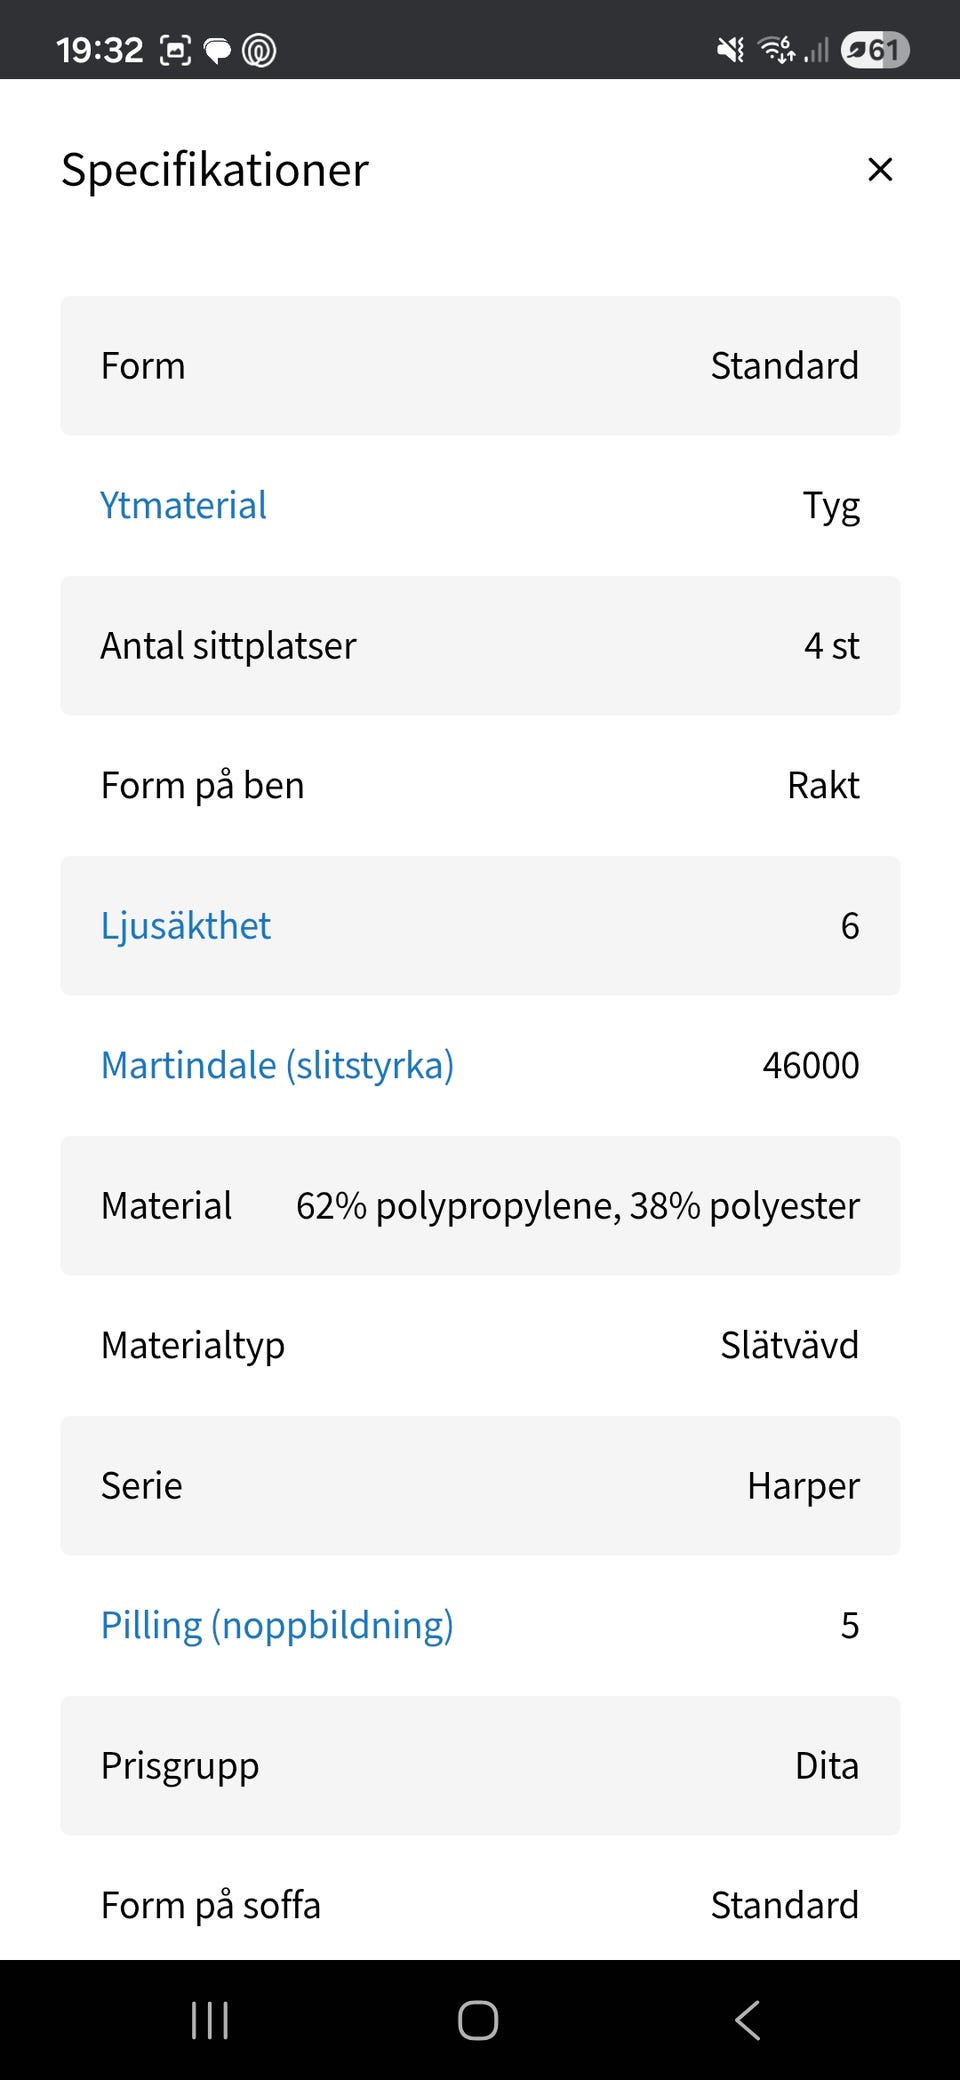Screen dimensions: 960x2080
Task: Tap the Antal sittplatser row
Action: point(480,646)
